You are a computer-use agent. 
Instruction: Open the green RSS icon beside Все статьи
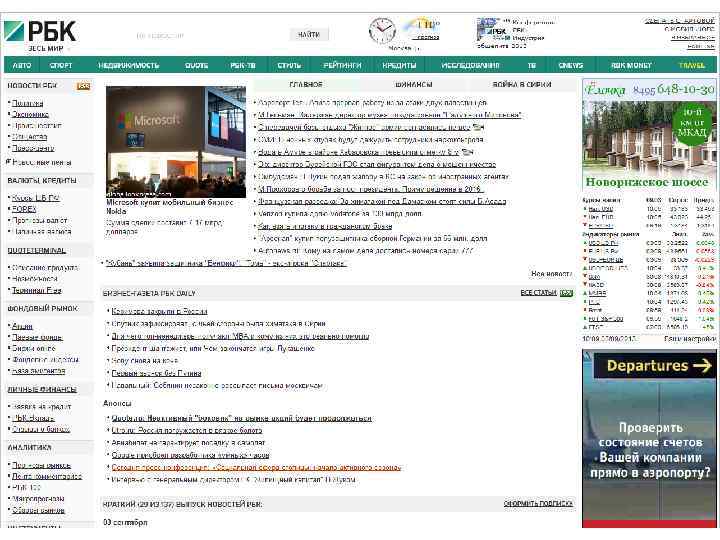[566, 293]
